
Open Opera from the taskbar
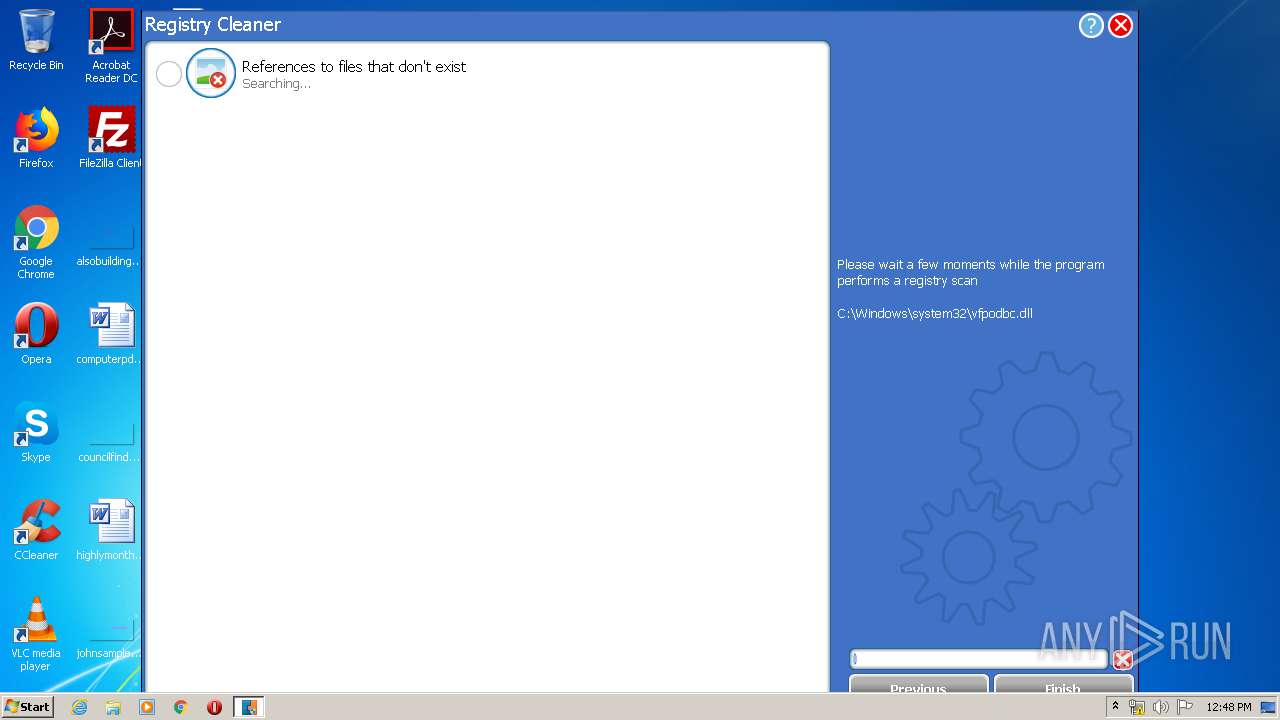pos(214,707)
